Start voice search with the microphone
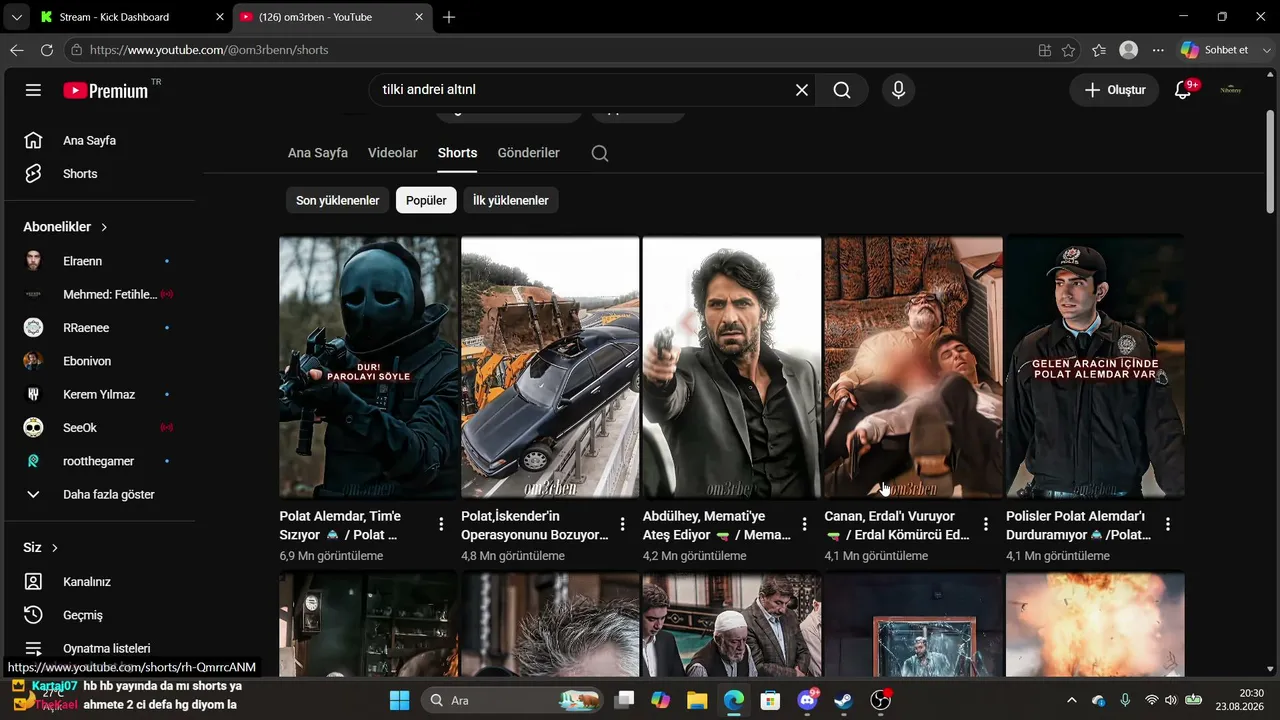 [898, 90]
